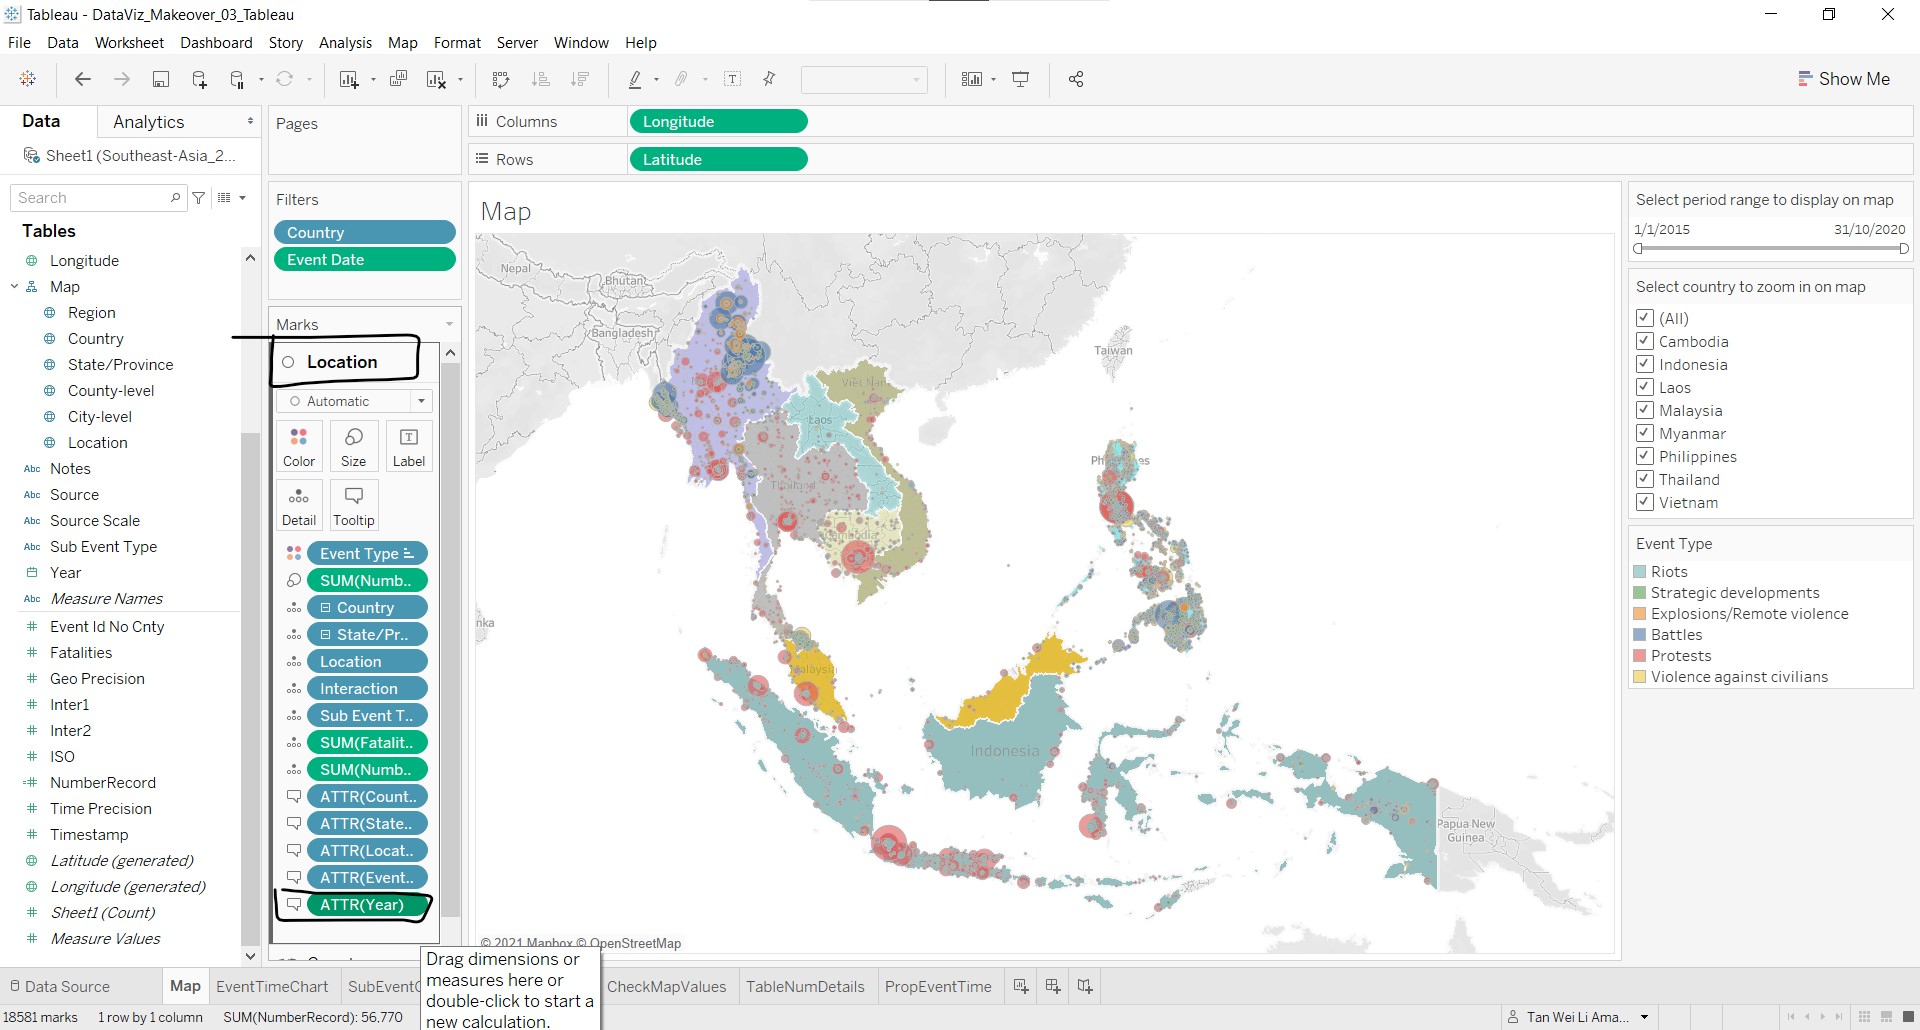Click the Swap rows and columns icon
Image resolution: width=1920 pixels, height=1030 pixels.
(x=501, y=79)
